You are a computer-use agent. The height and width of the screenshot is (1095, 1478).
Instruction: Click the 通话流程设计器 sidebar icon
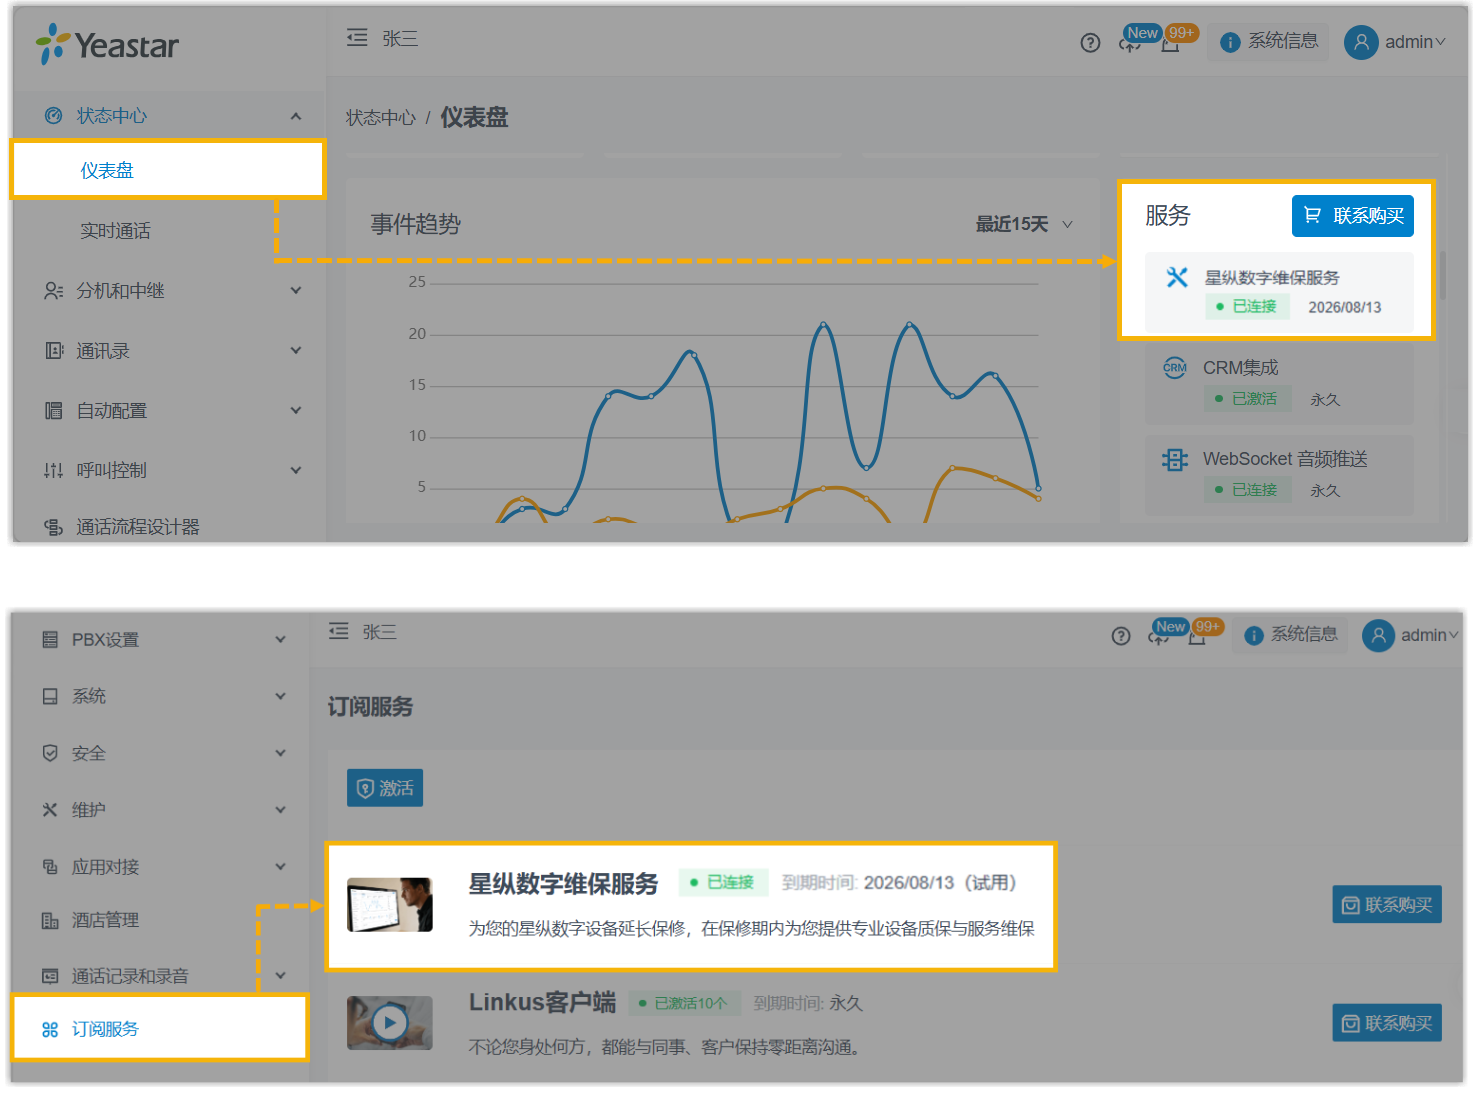(54, 527)
